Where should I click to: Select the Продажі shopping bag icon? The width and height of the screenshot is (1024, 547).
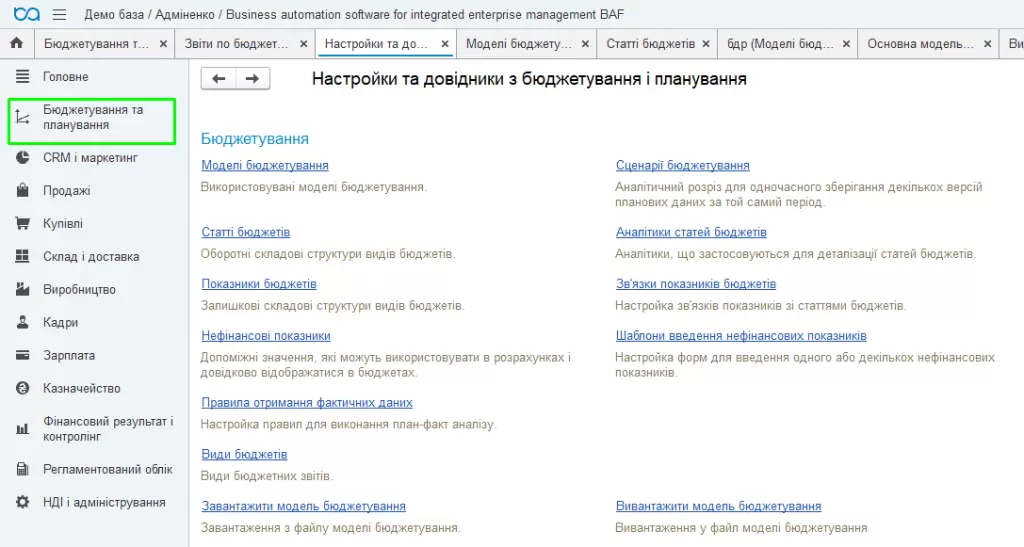pyautogui.click(x=22, y=191)
